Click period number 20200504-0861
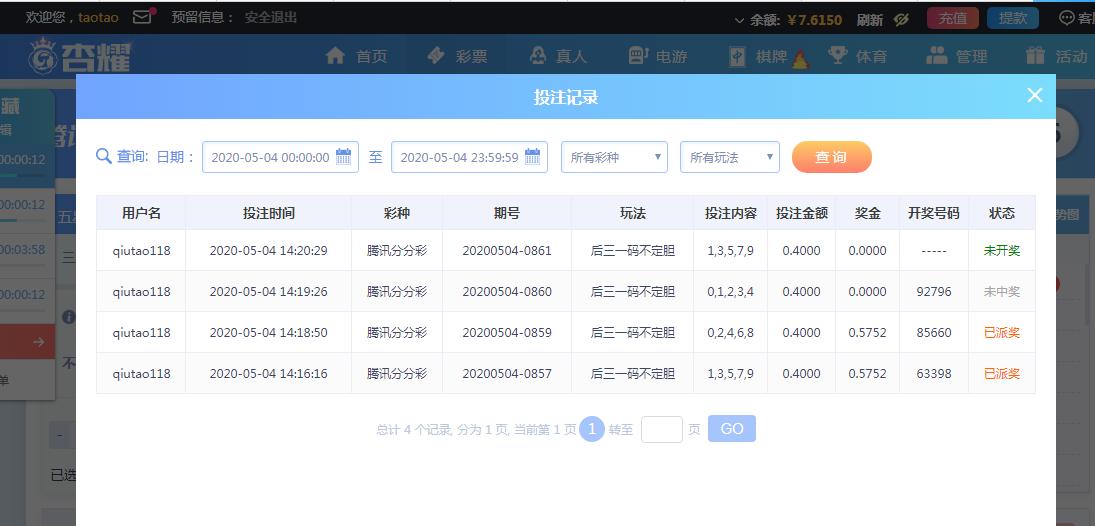 pyautogui.click(x=507, y=251)
